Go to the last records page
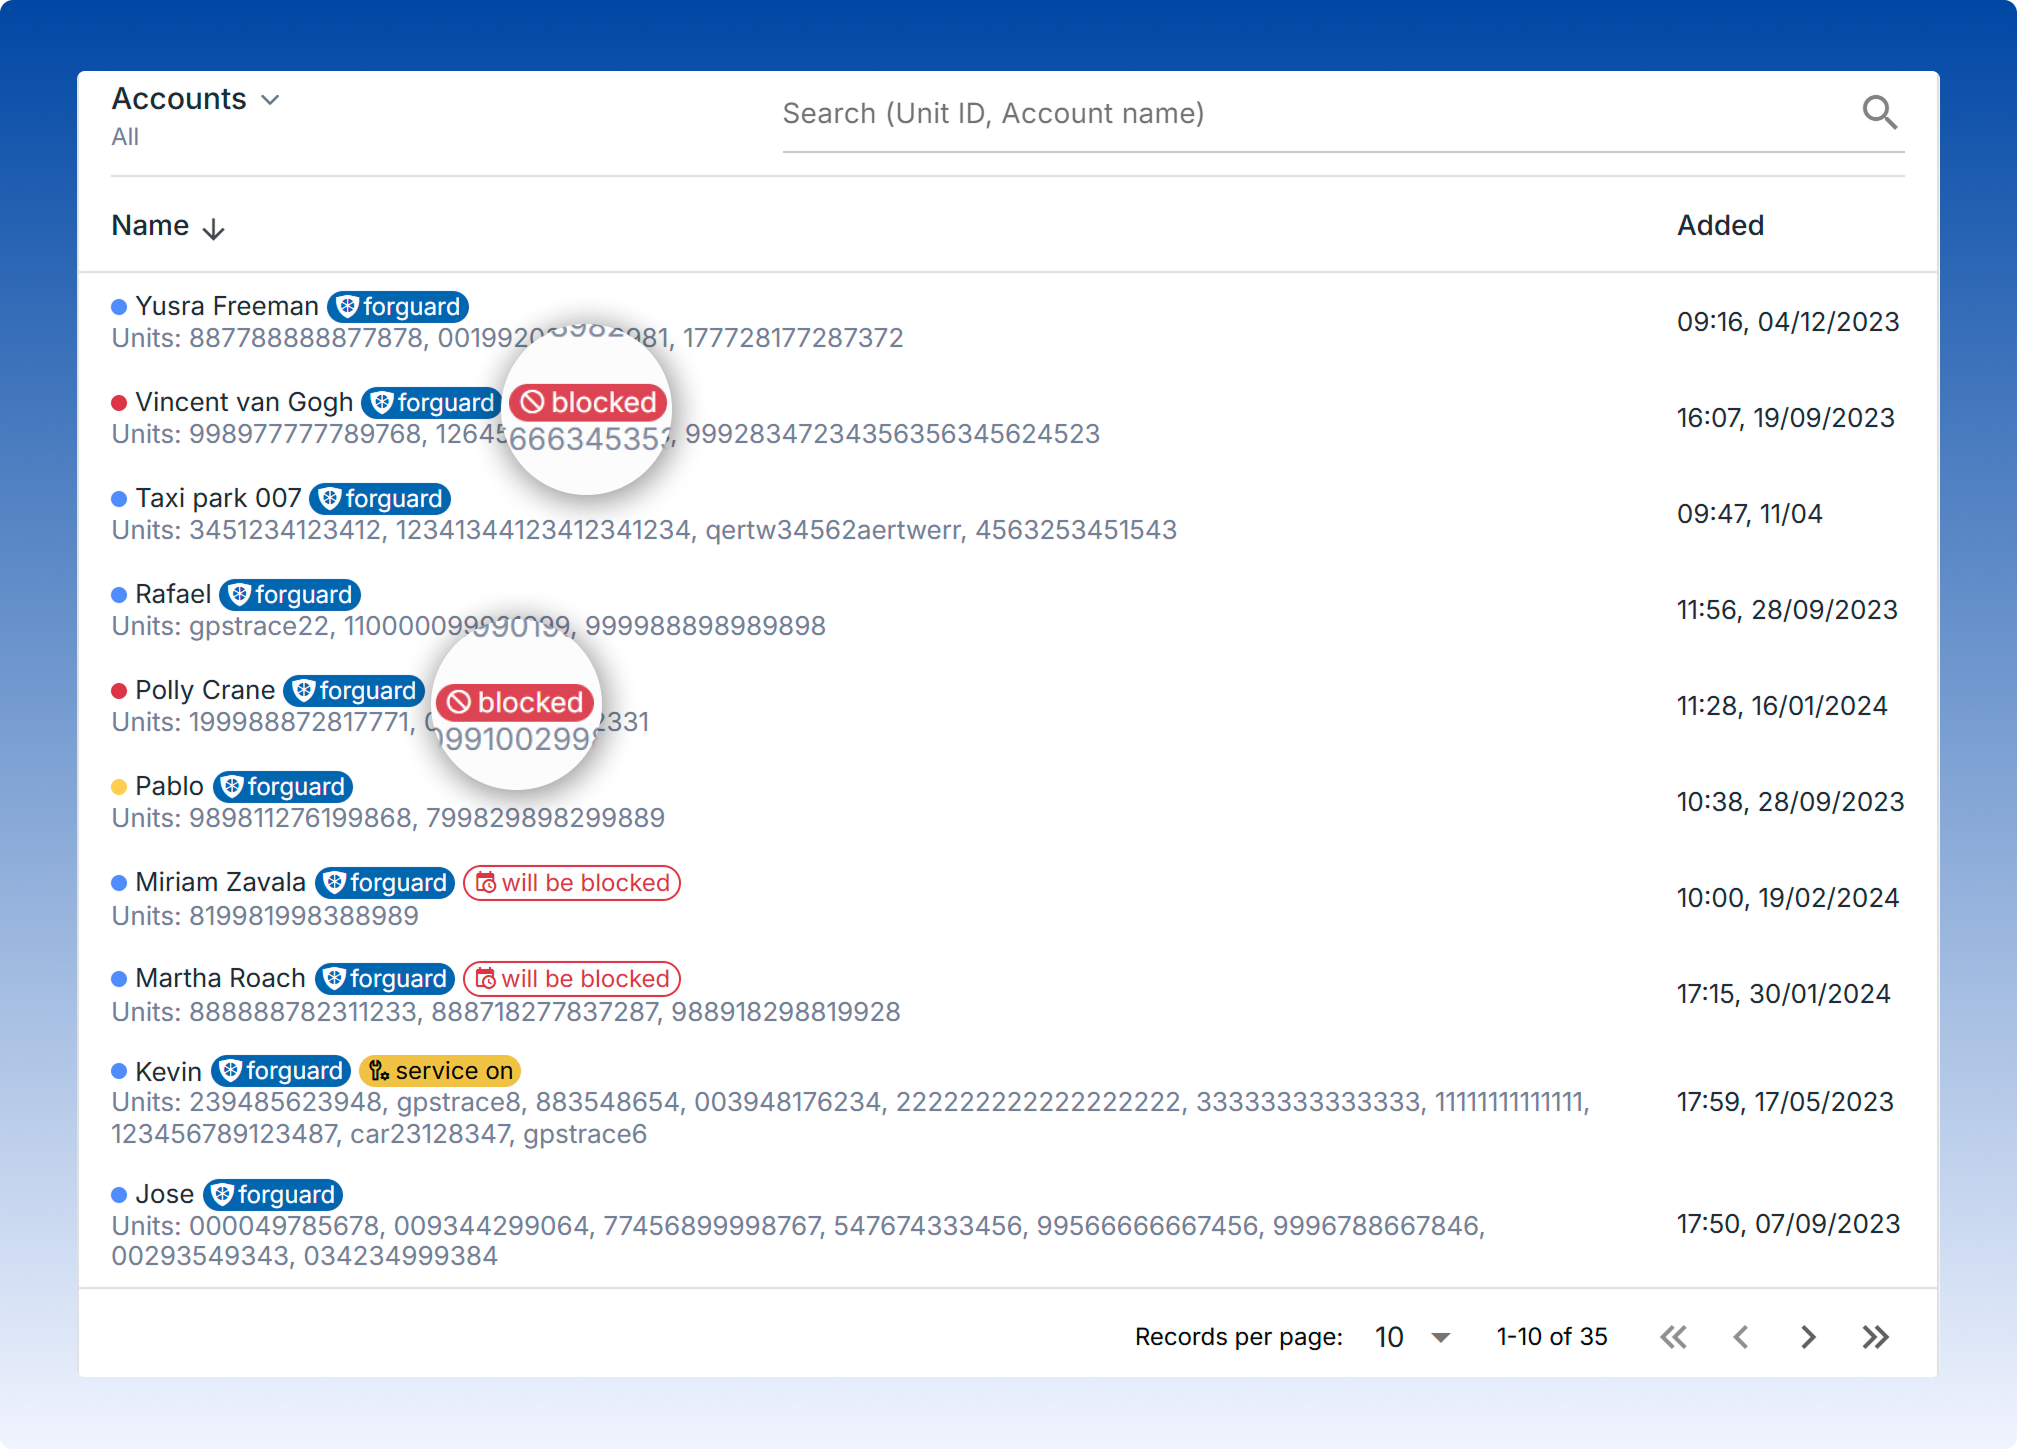 (x=1875, y=1337)
